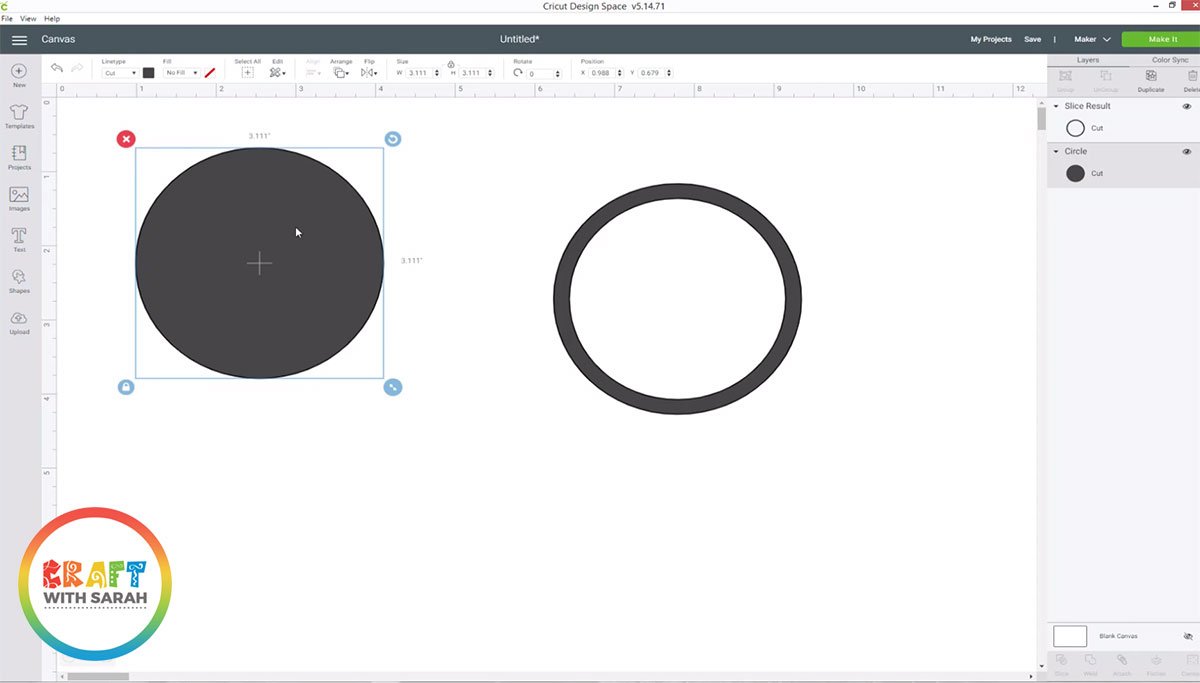Save the project
The width and height of the screenshot is (1200, 683).
[1032, 39]
